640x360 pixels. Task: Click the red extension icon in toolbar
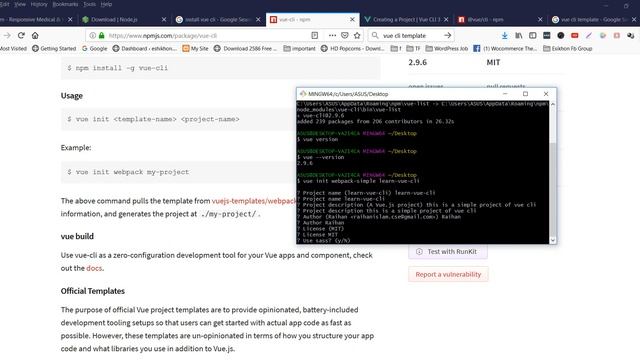(575, 36)
